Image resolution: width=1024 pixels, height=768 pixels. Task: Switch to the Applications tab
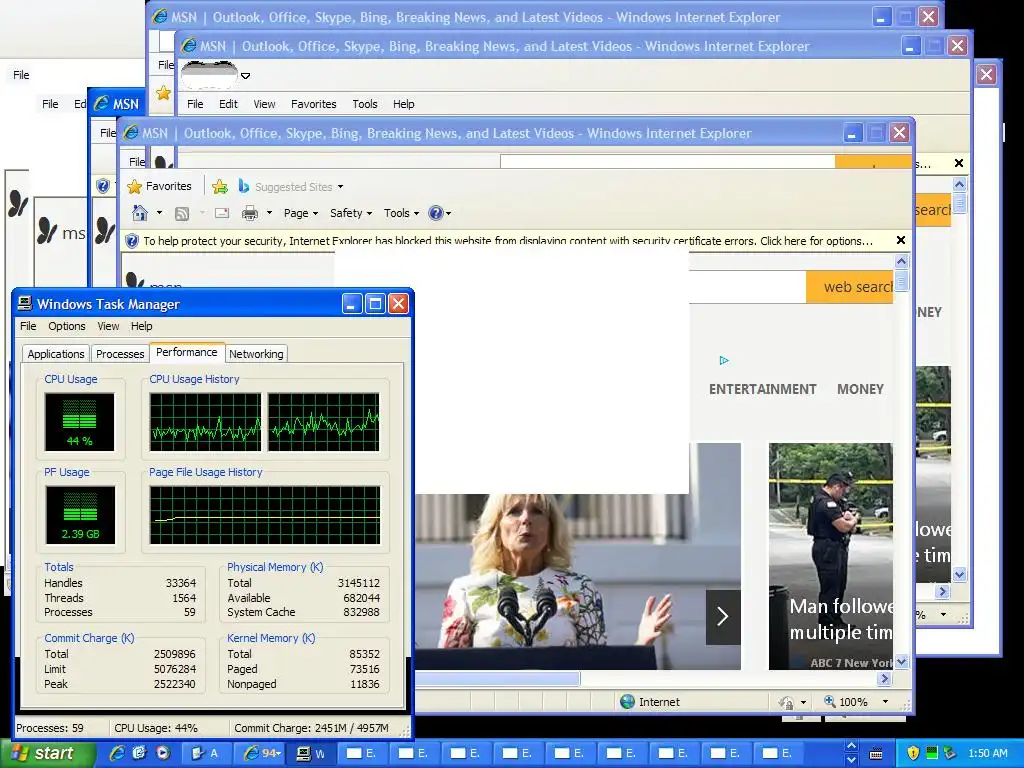[56, 354]
